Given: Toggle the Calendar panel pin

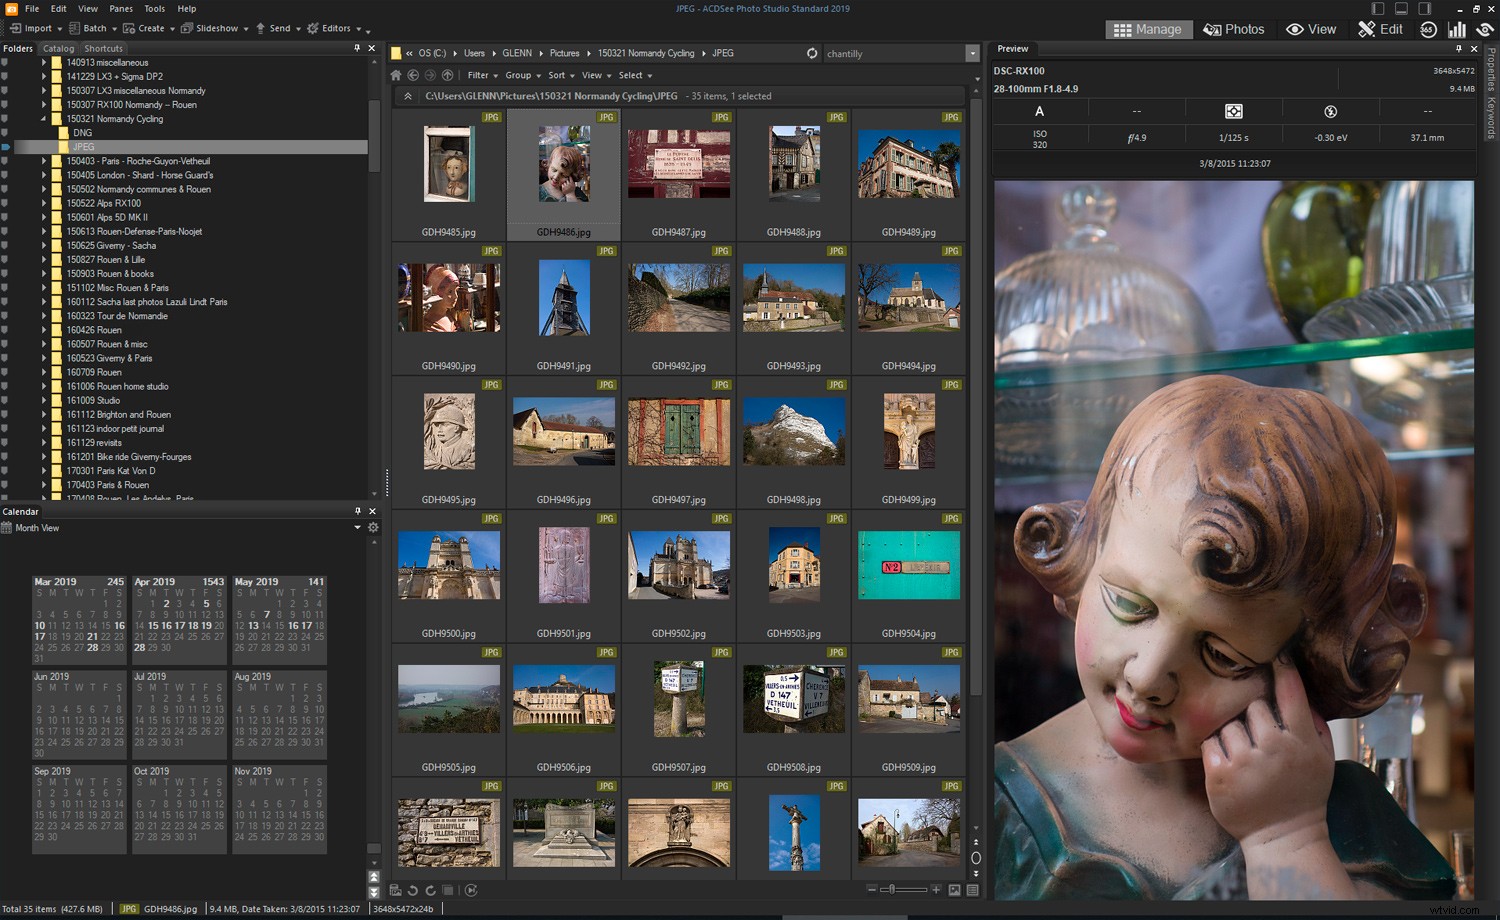Looking at the screenshot, I should (357, 511).
